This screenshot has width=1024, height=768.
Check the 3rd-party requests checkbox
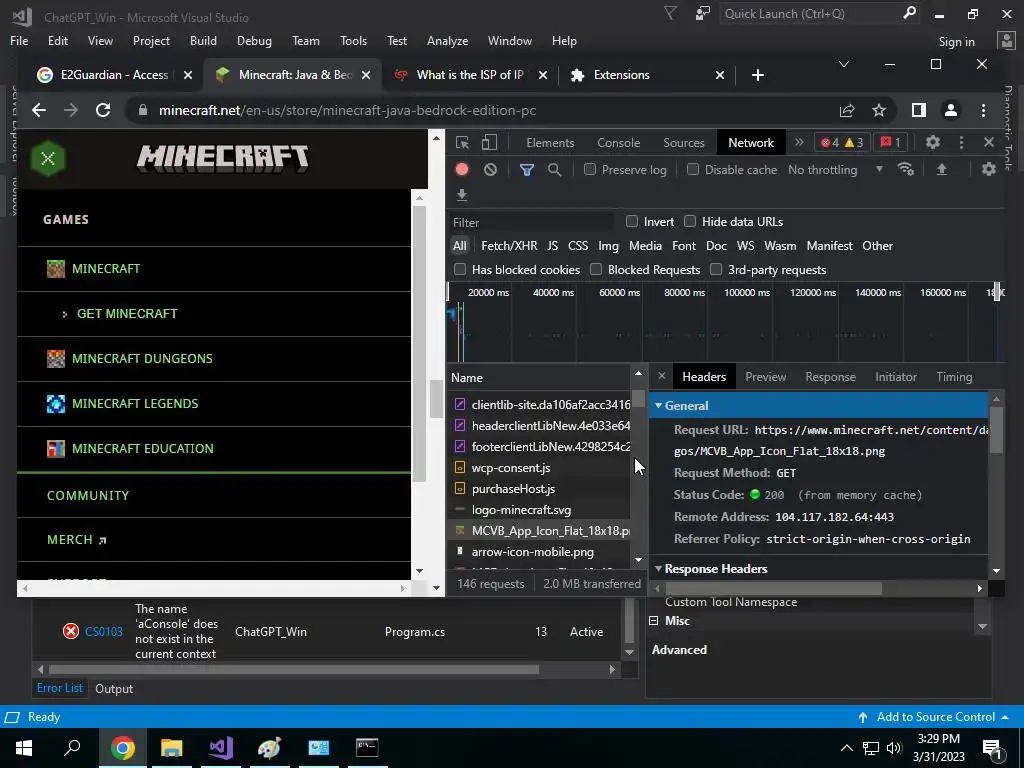pyautogui.click(x=716, y=269)
